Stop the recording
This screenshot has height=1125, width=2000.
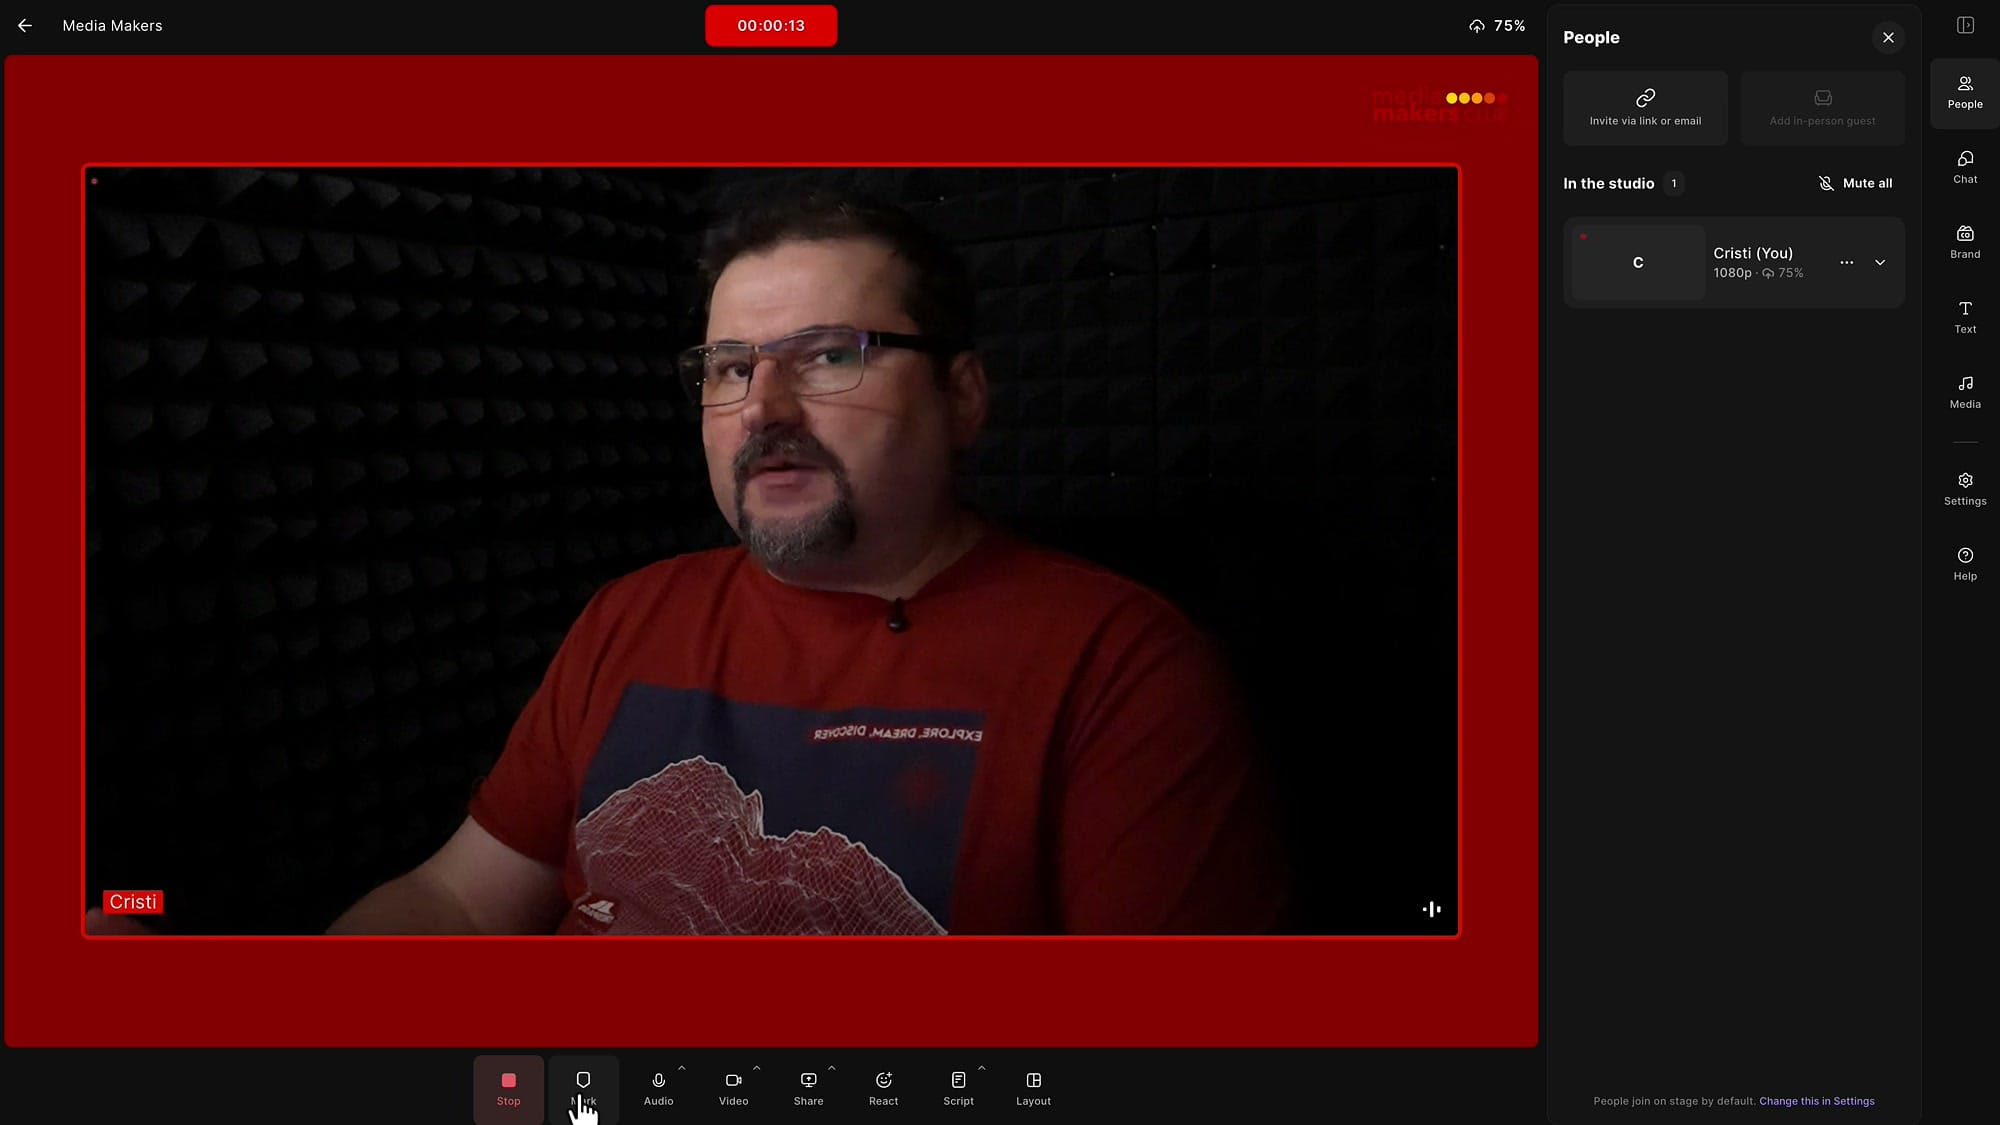pyautogui.click(x=508, y=1089)
